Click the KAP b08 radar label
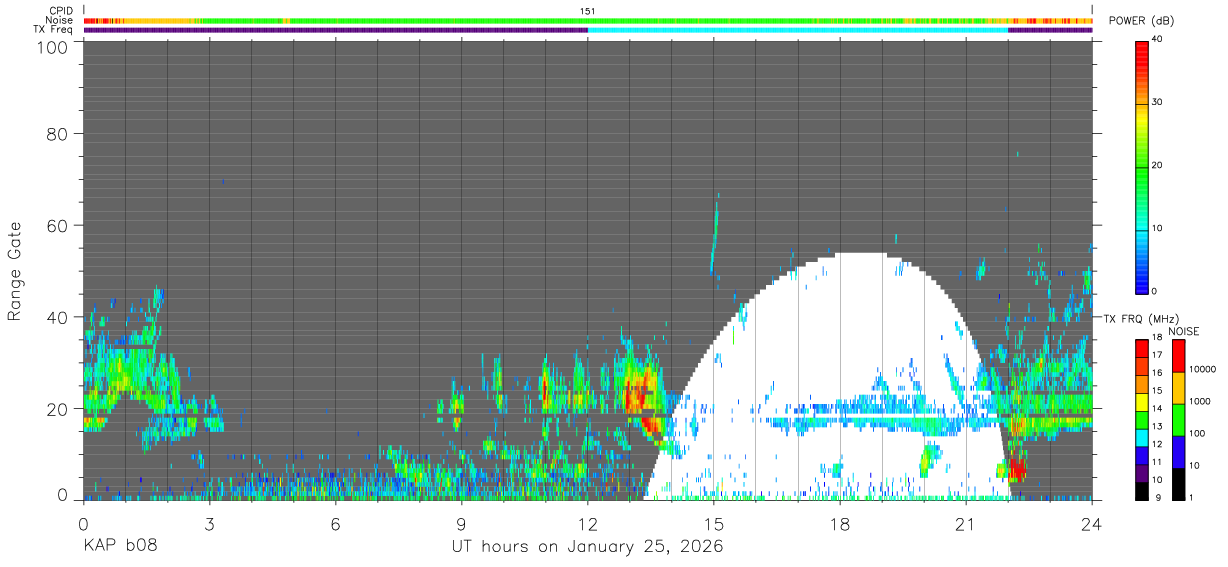Screen dimensions: 1228x567 [x=119, y=546]
